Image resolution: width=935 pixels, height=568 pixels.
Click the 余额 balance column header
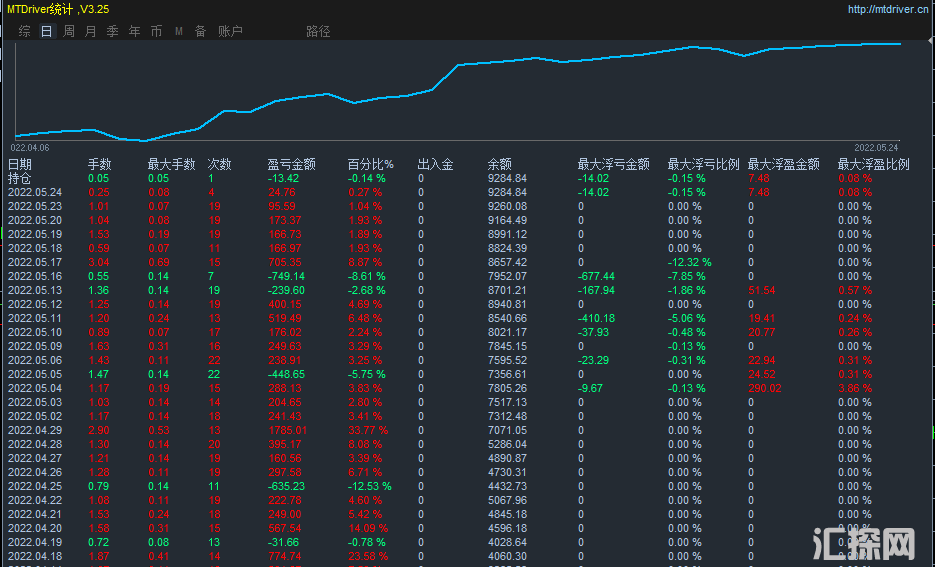pyautogui.click(x=499, y=164)
